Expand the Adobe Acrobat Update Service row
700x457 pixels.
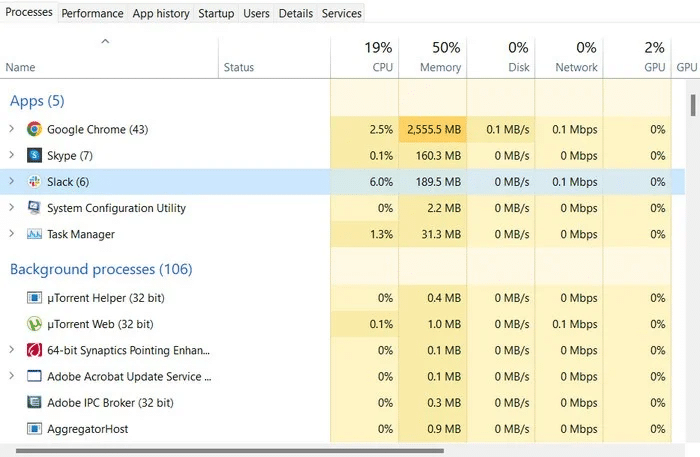click(x=12, y=376)
